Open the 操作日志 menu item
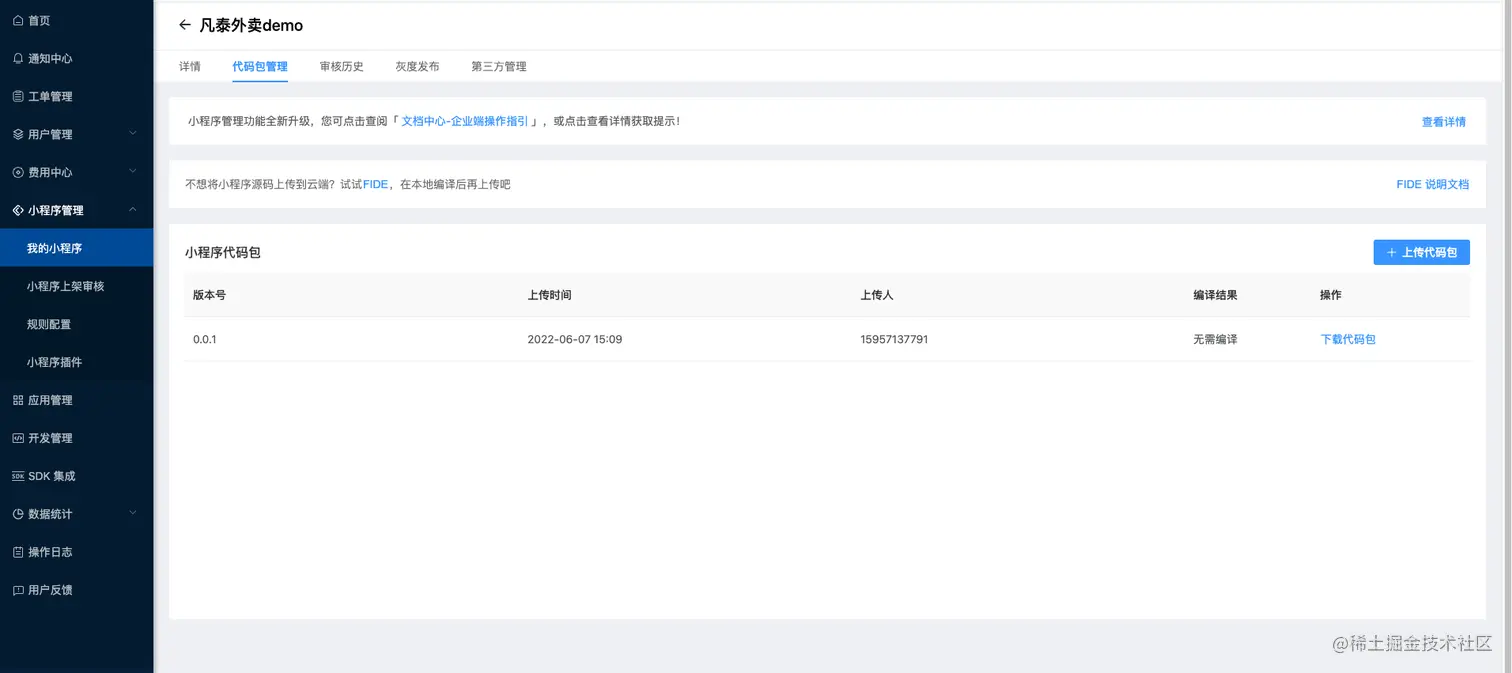The width and height of the screenshot is (1512, 673). 76,552
